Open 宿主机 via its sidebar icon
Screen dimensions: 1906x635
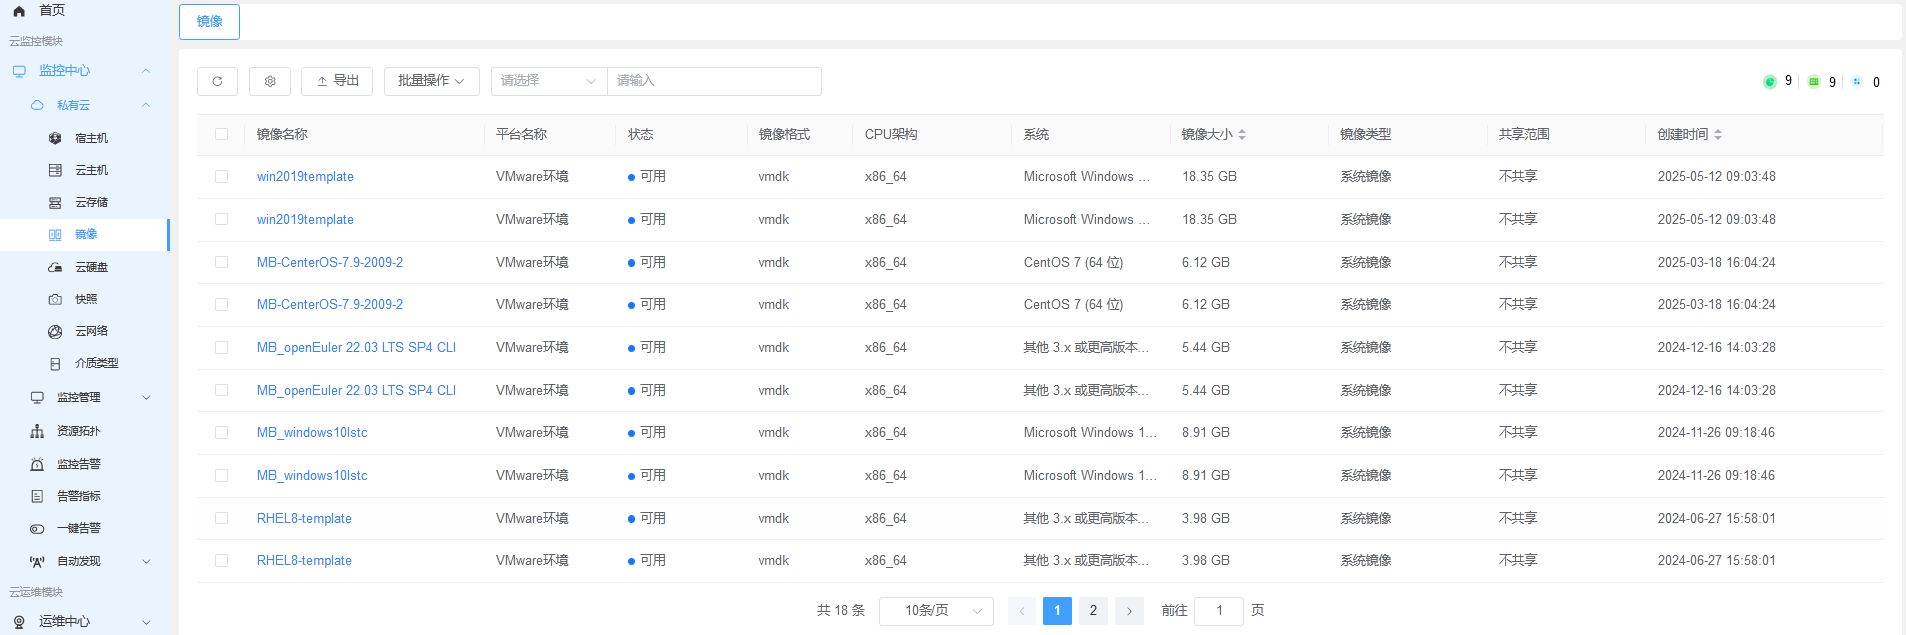tap(55, 138)
